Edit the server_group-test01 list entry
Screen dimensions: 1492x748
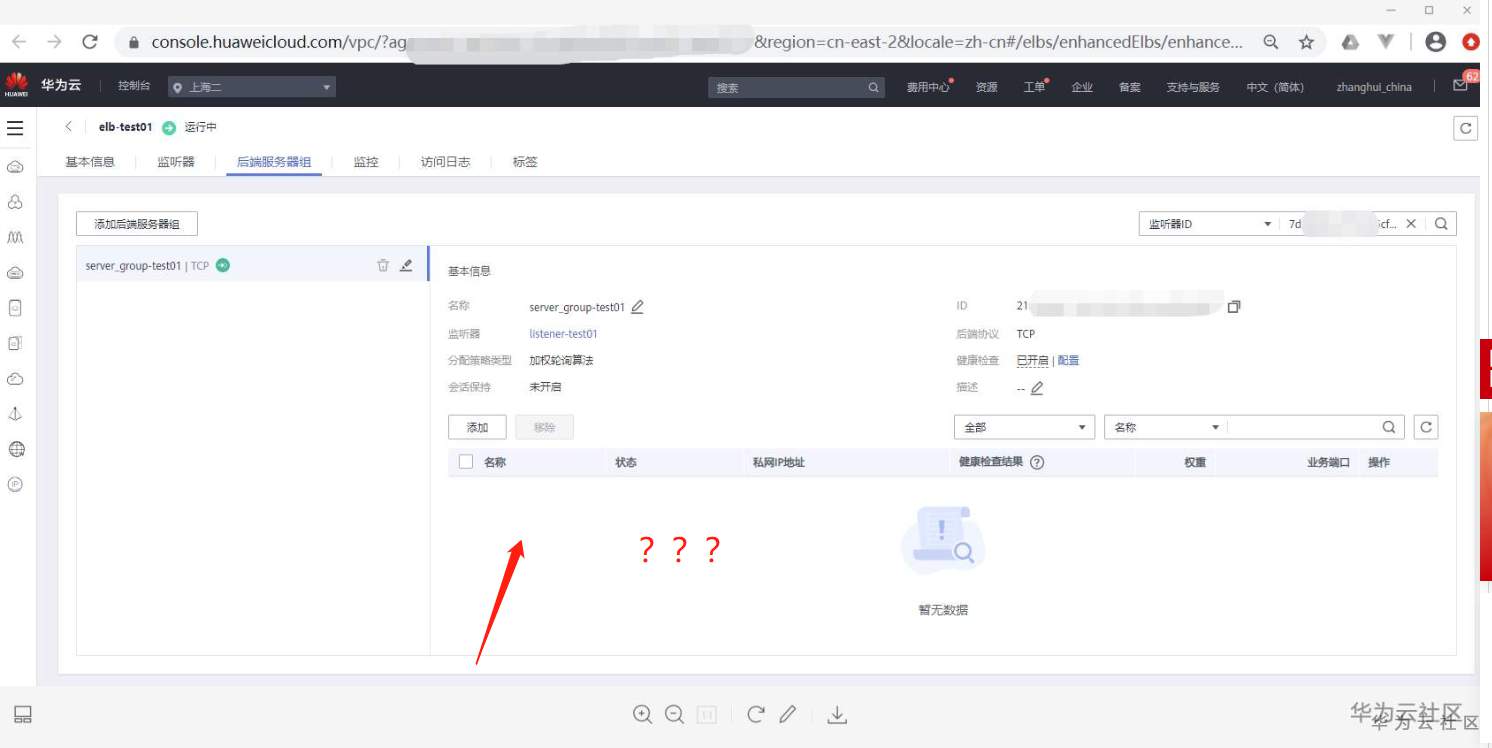point(406,265)
